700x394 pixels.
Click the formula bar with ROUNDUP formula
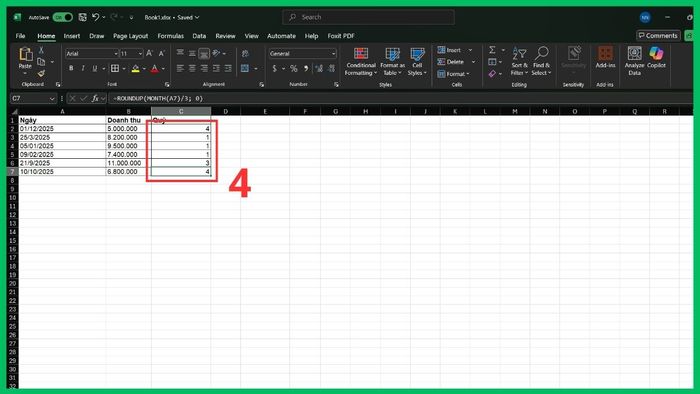[x=400, y=98]
